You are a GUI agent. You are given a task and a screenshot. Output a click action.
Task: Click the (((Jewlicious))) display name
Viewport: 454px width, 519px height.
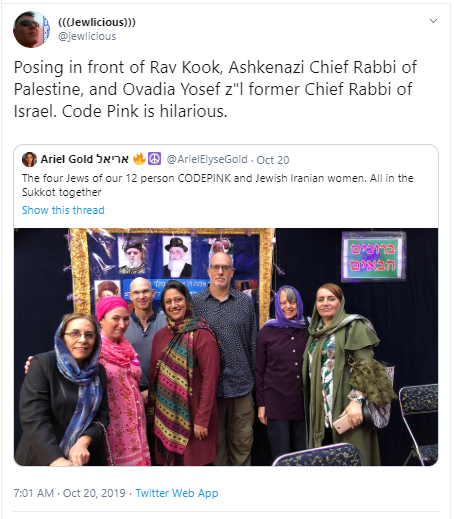coord(97,22)
